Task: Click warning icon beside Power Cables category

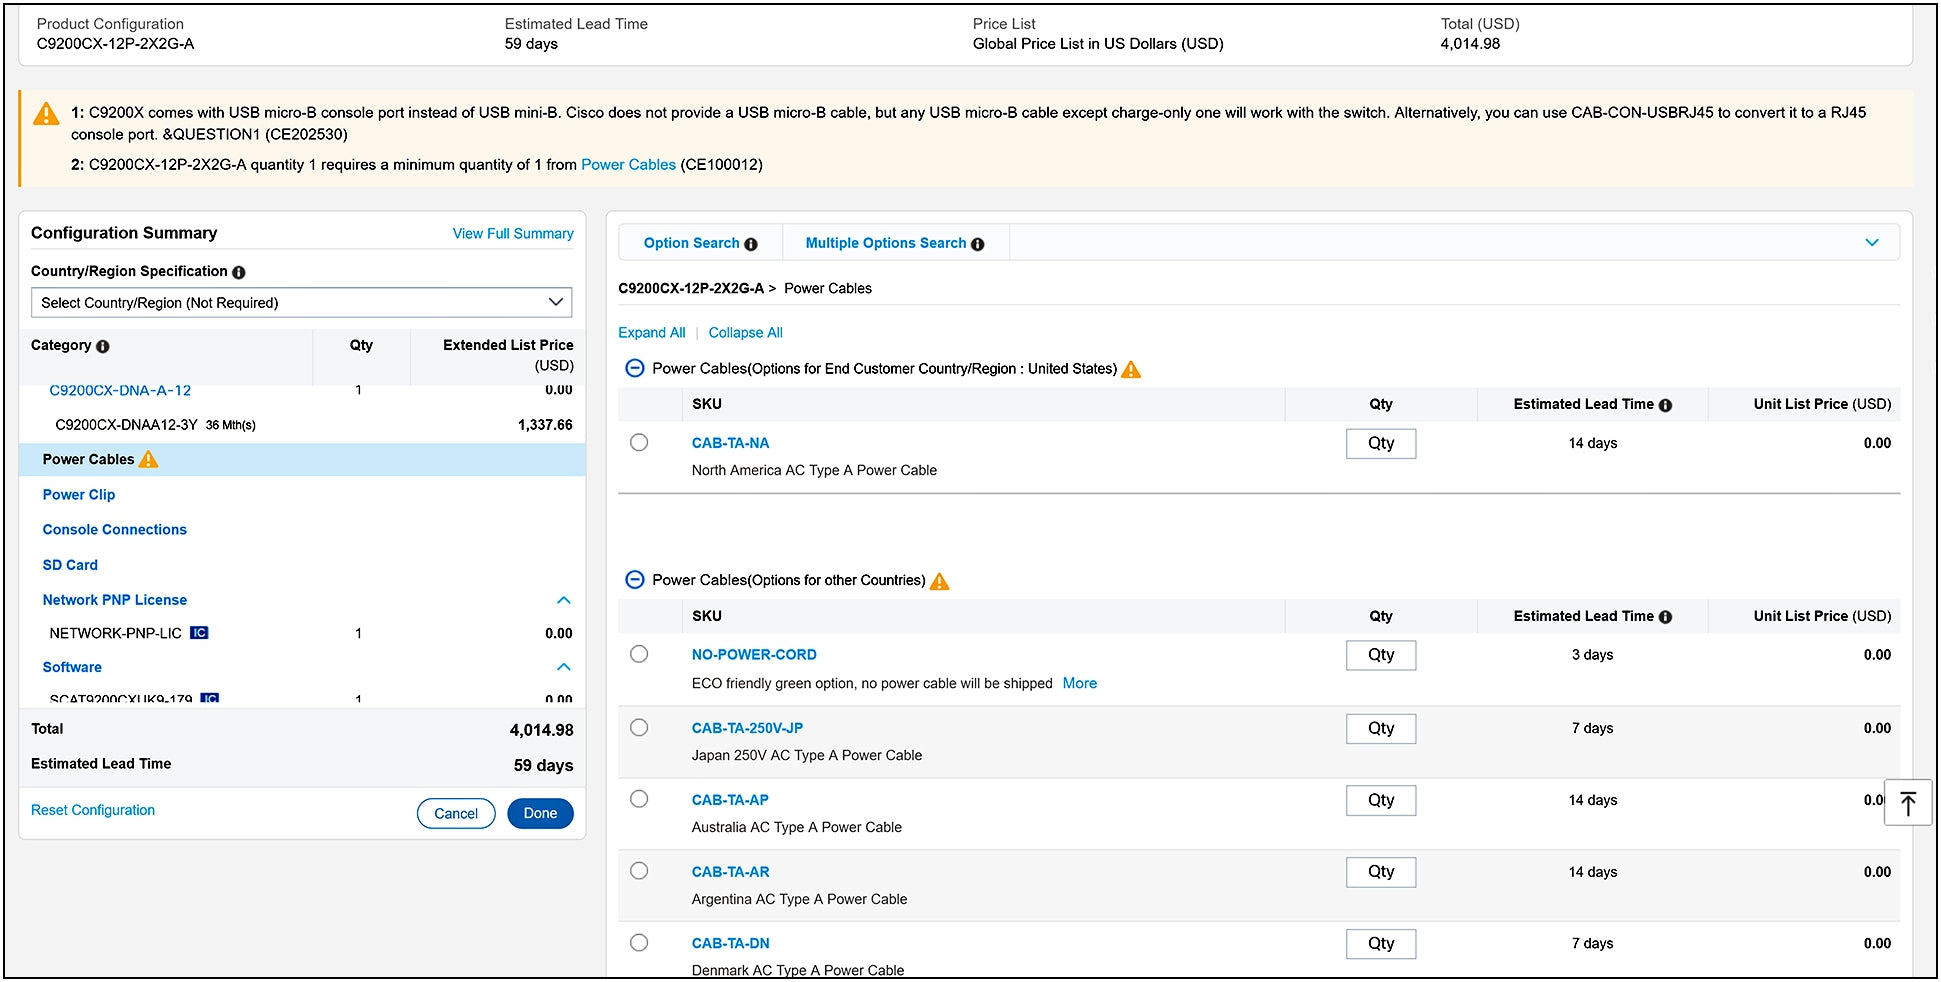Action: pyautogui.click(x=148, y=460)
